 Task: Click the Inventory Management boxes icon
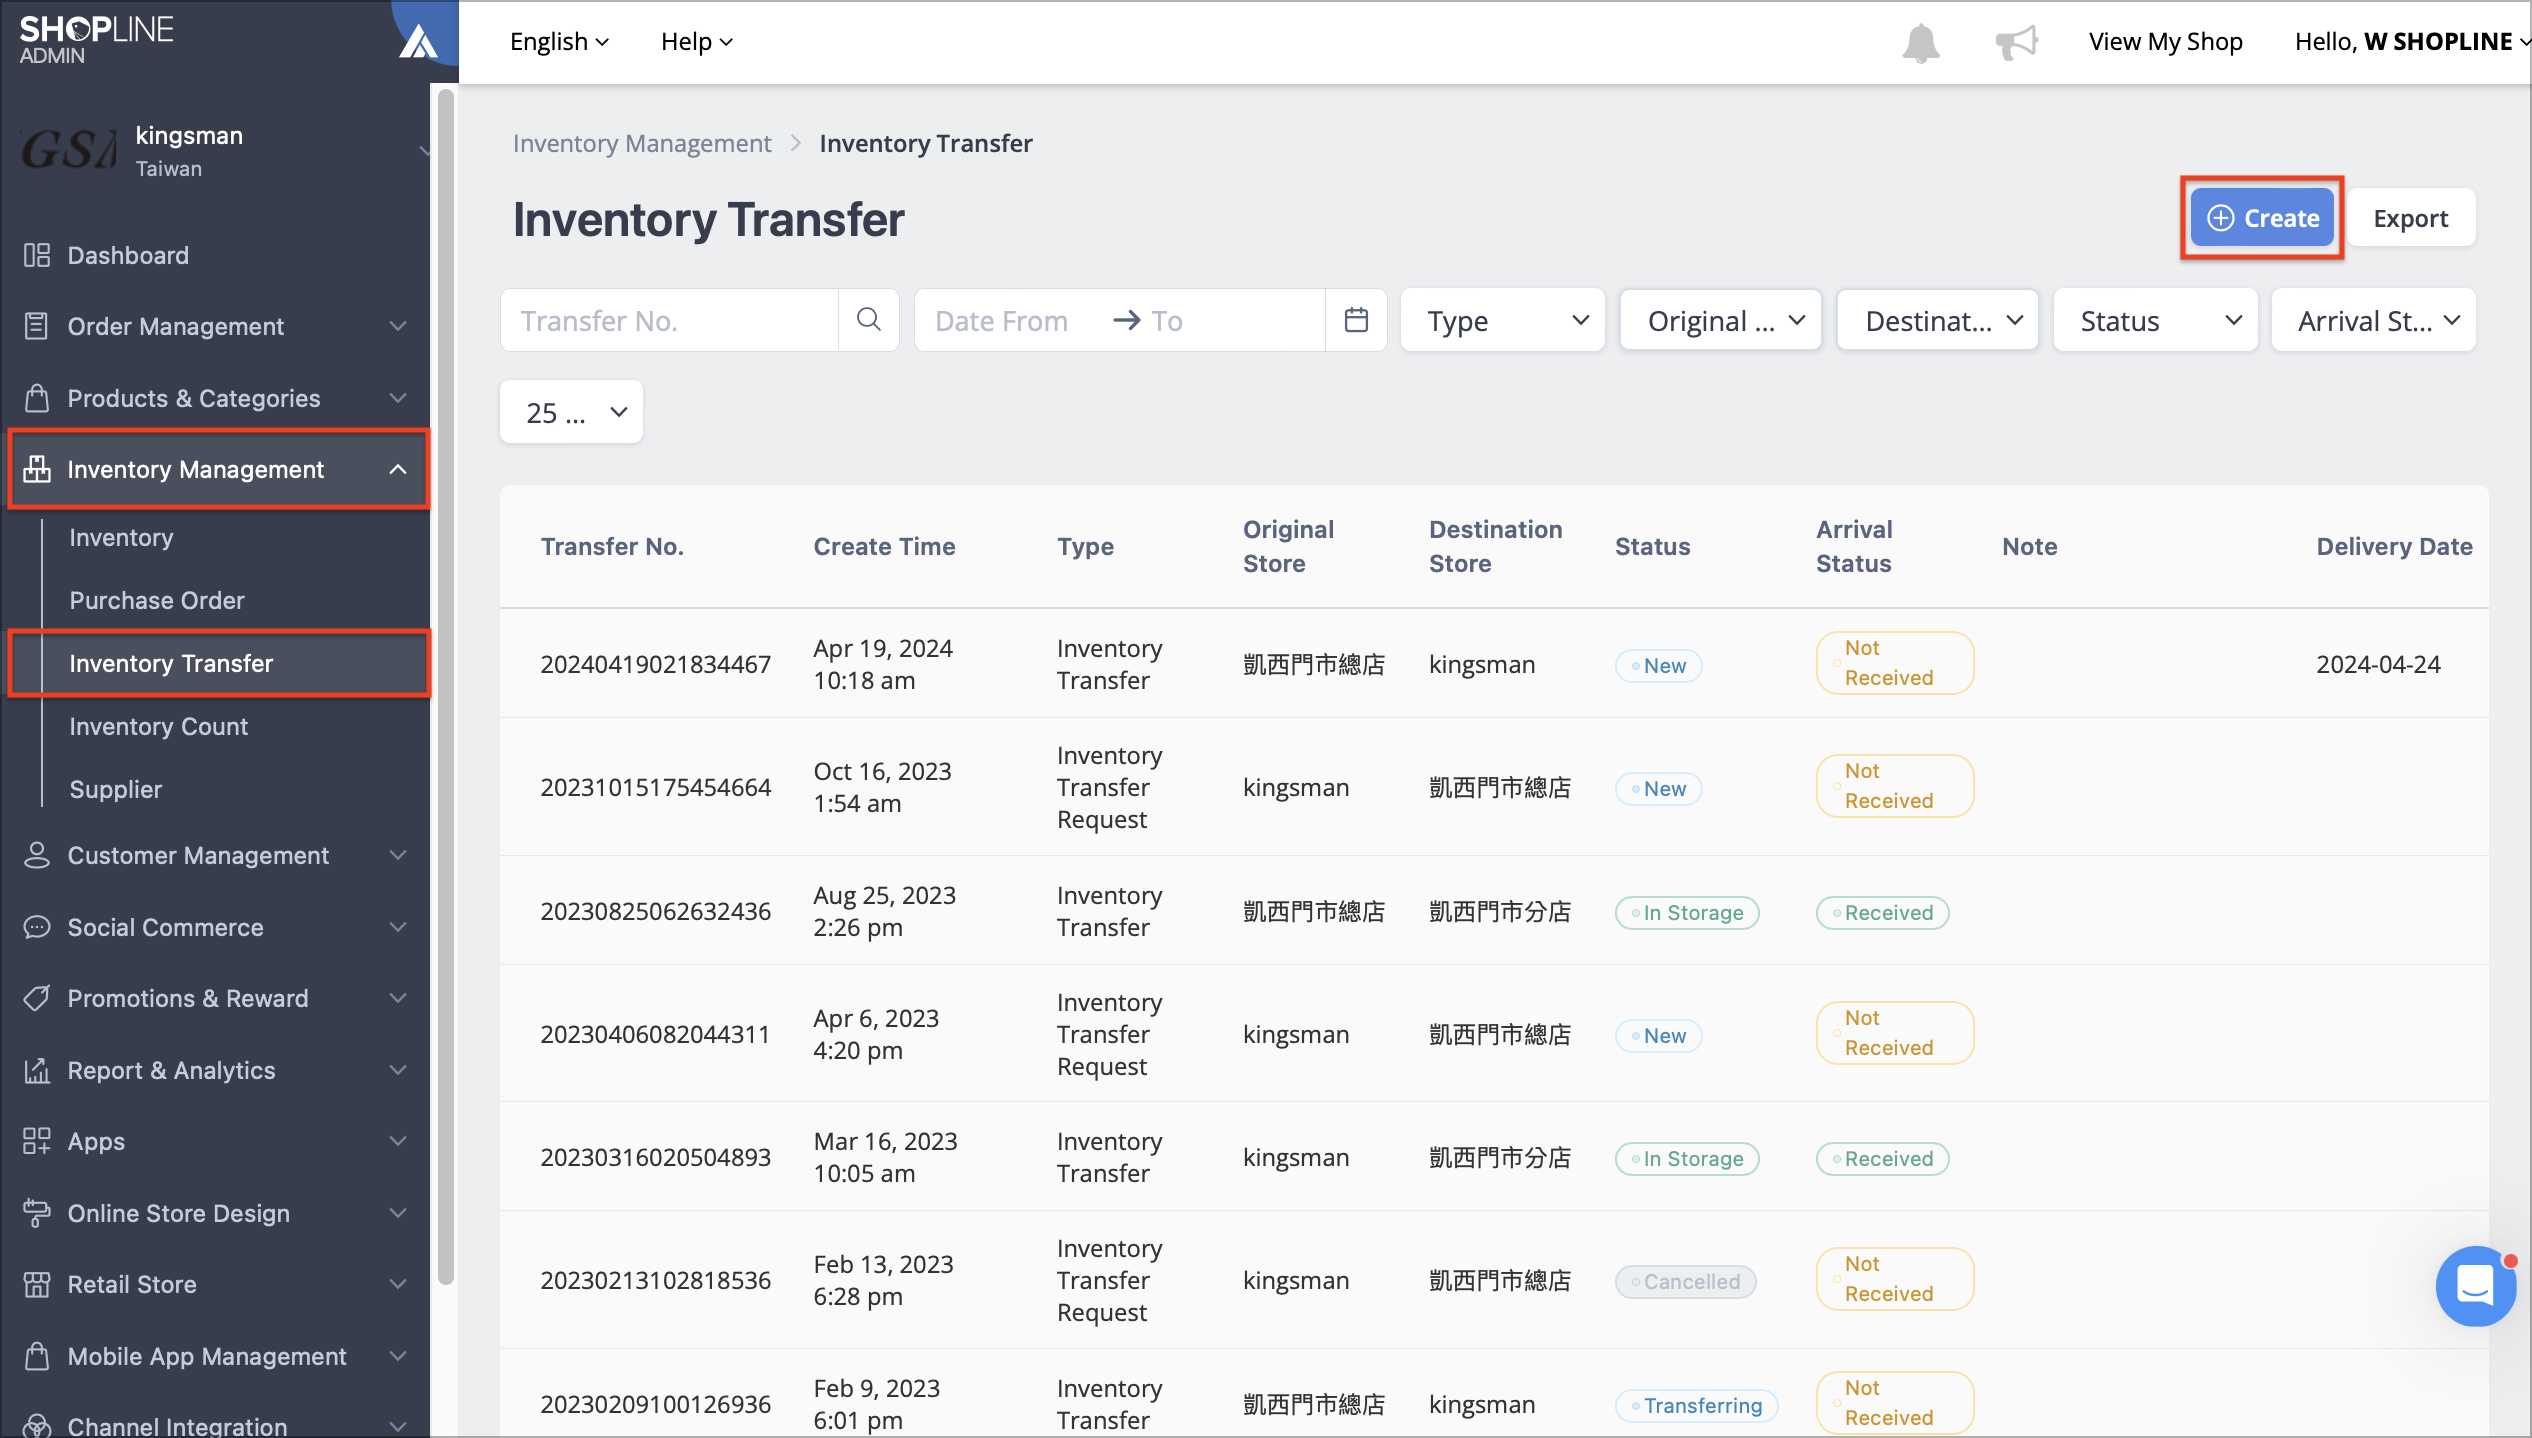point(37,469)
